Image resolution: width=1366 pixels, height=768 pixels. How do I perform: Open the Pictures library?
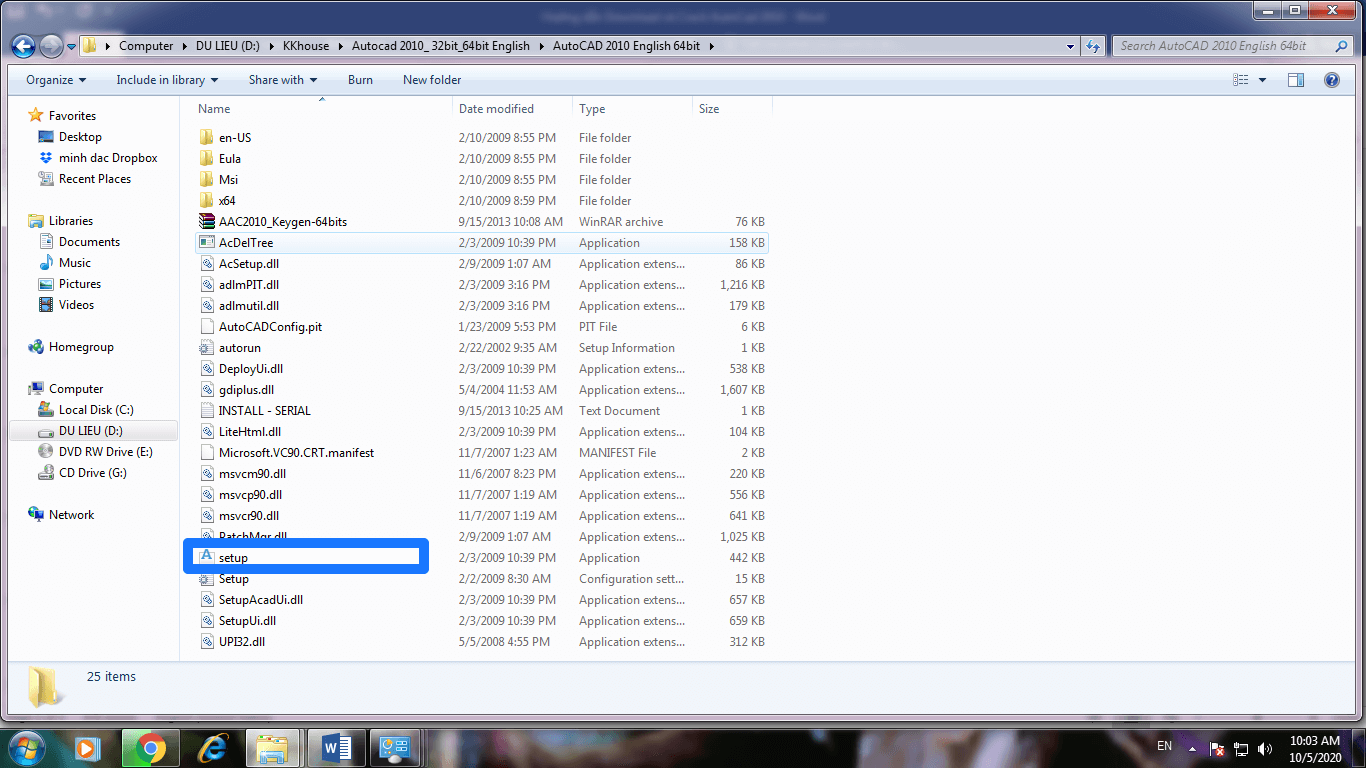pos(80,284)
